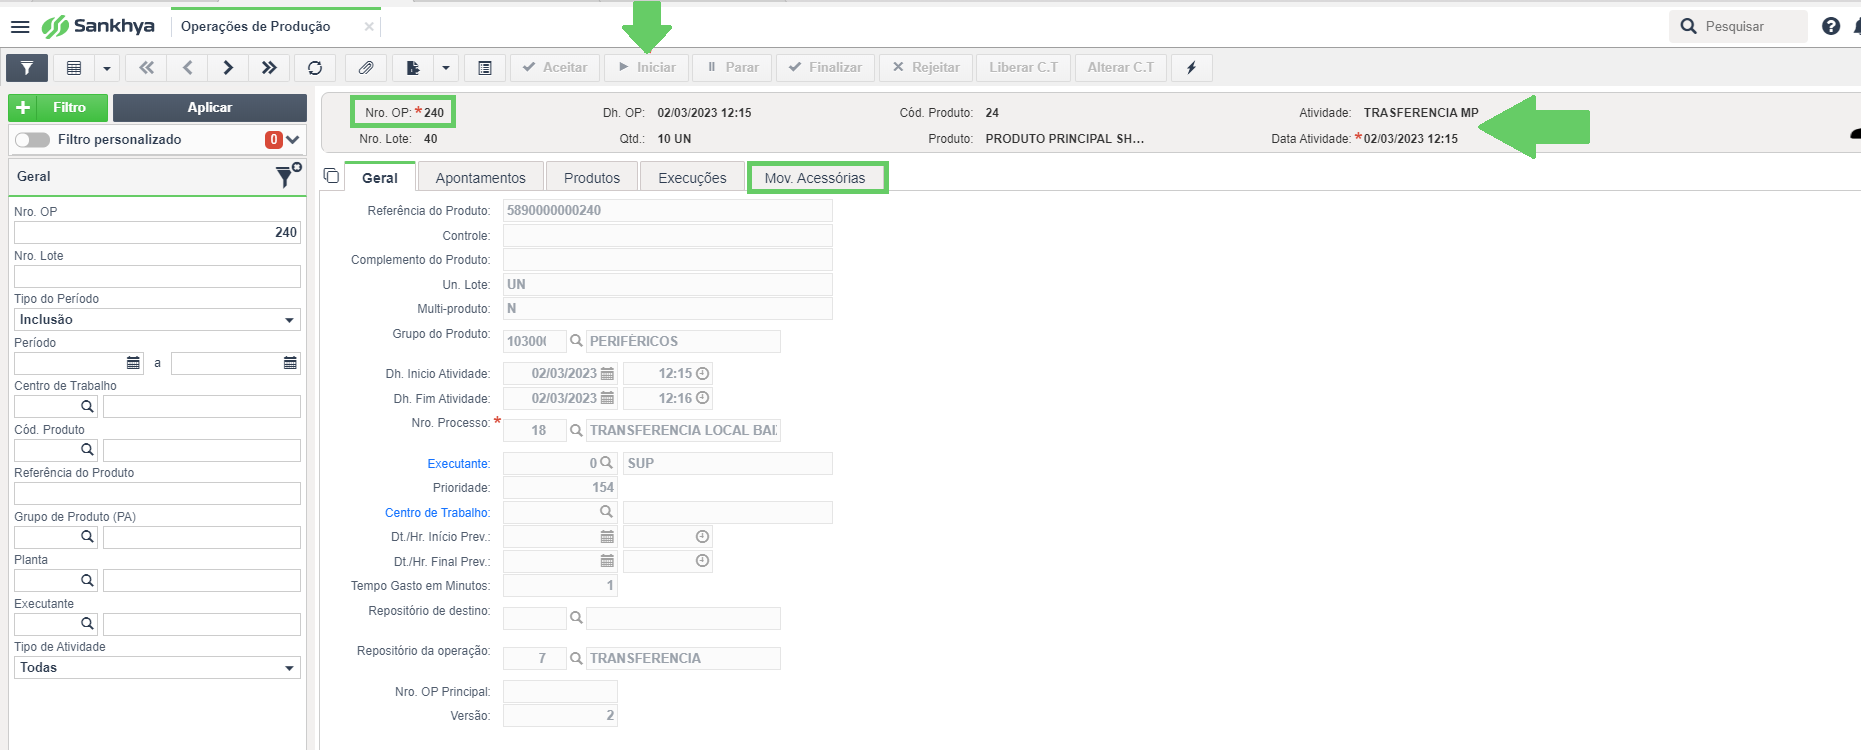Switch to the Apontamentos tab
Viewport: 1861px width, 750px height.
tap(480, 178)
